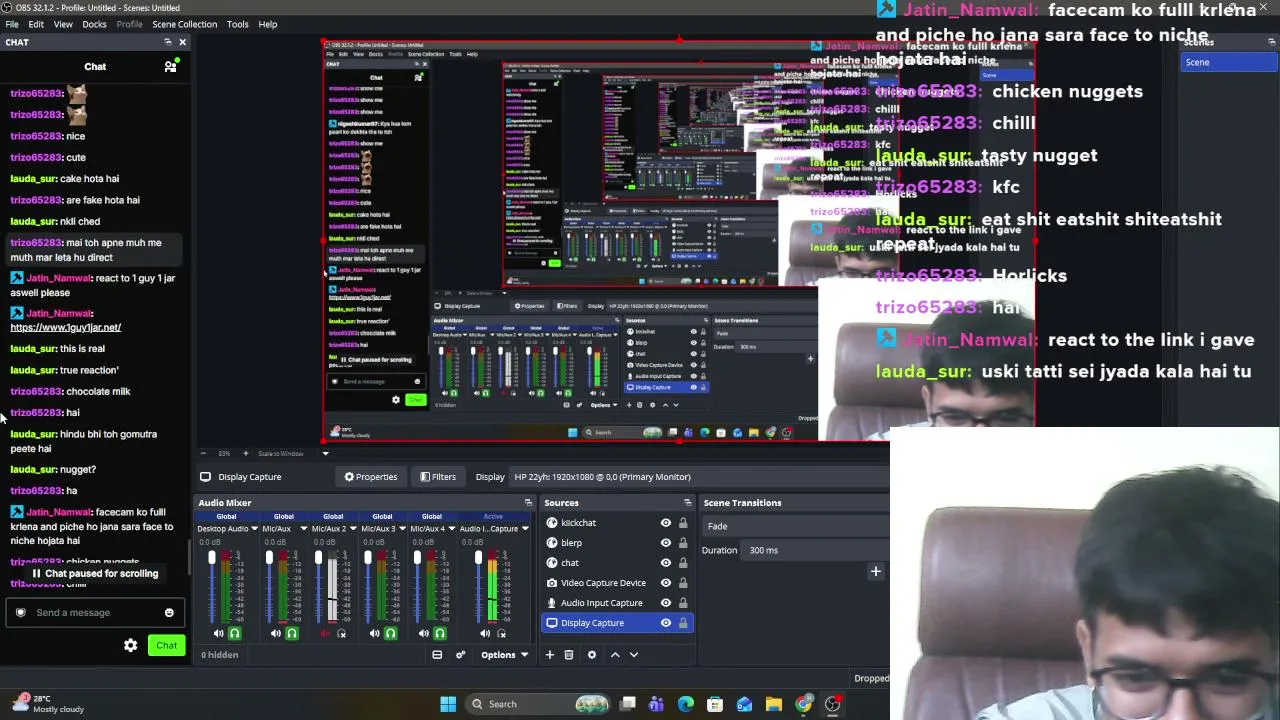This screenshot has width=1280, height=720.
Task: Open the emoji picker in chat
Action: pyautogui.click(x=169, y=613)
